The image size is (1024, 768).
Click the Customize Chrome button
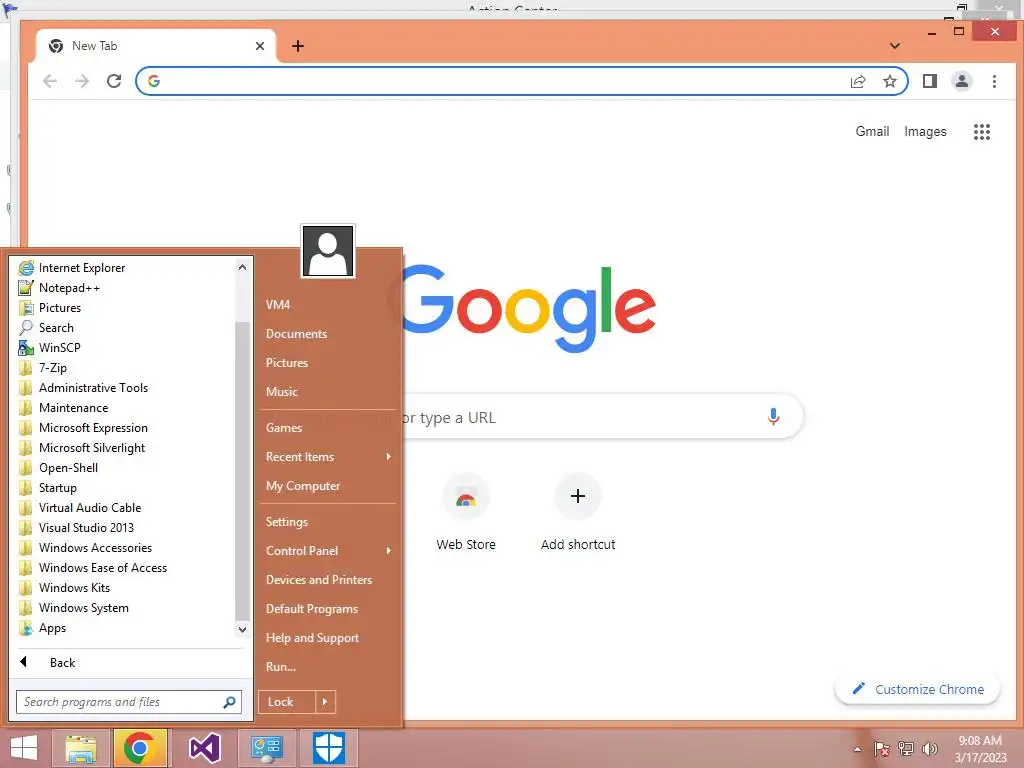click(918, 690)
